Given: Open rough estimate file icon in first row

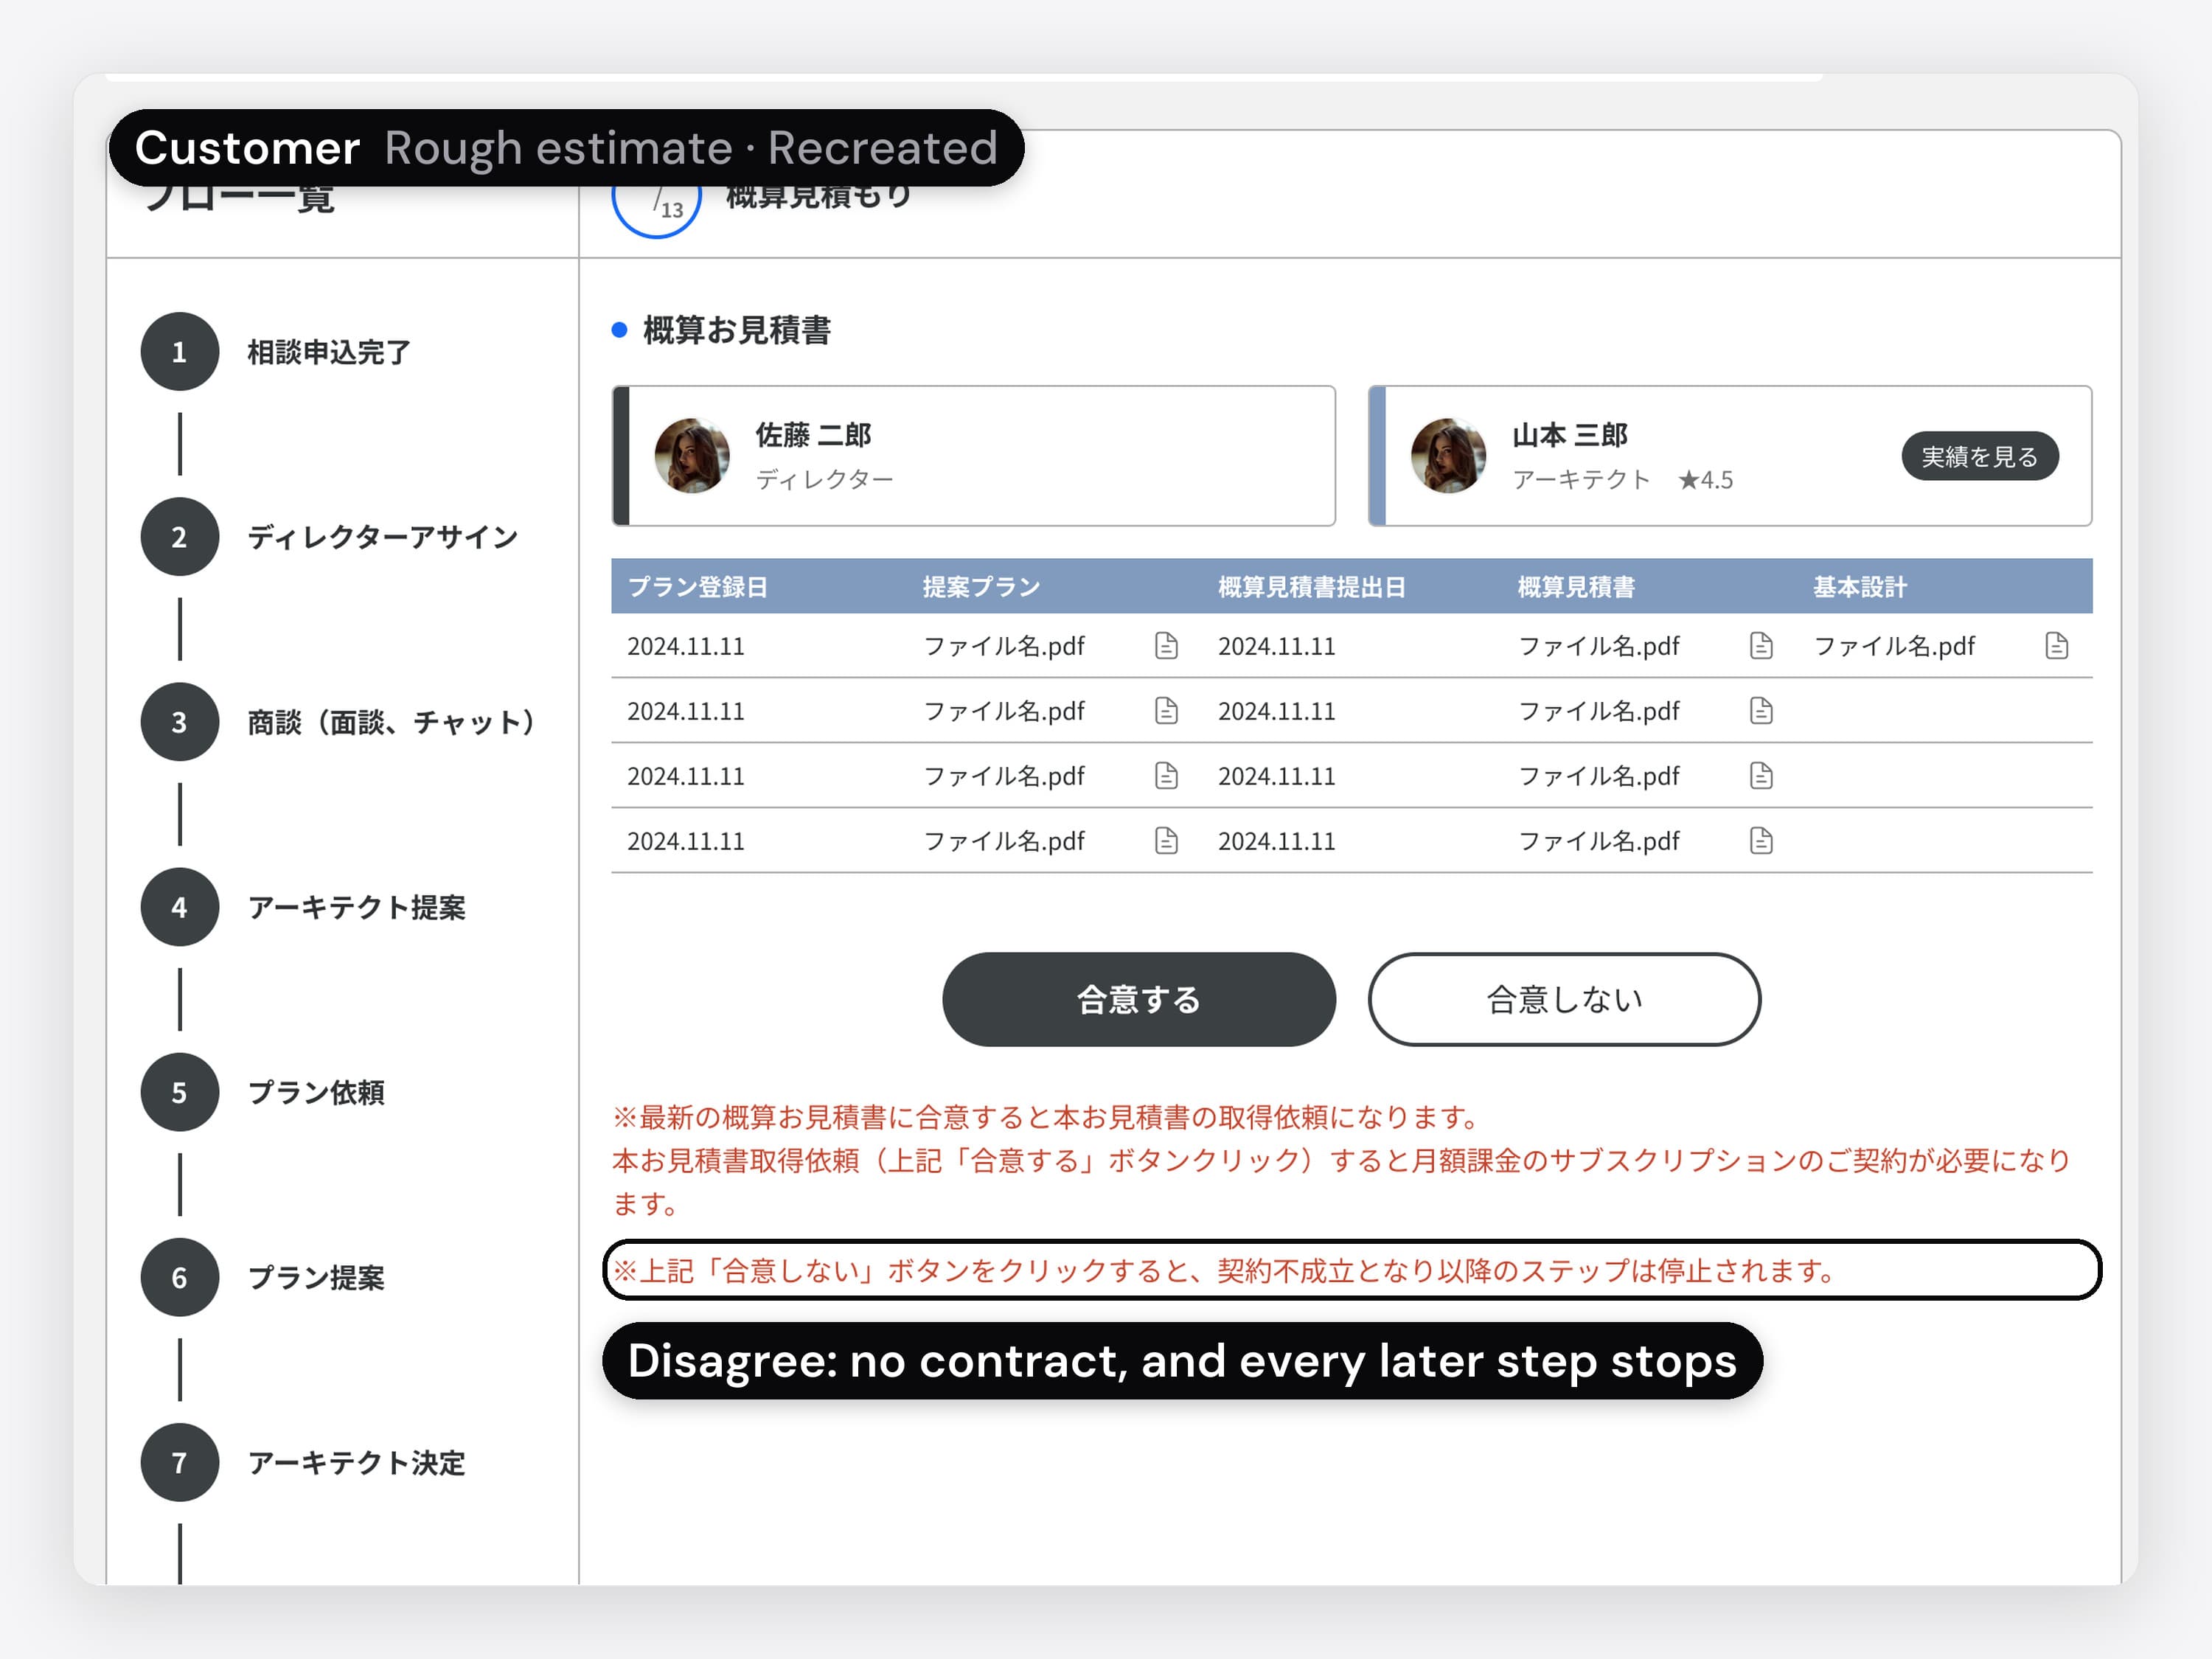Looking at the screenshot, I should (x=1761, y=646).
